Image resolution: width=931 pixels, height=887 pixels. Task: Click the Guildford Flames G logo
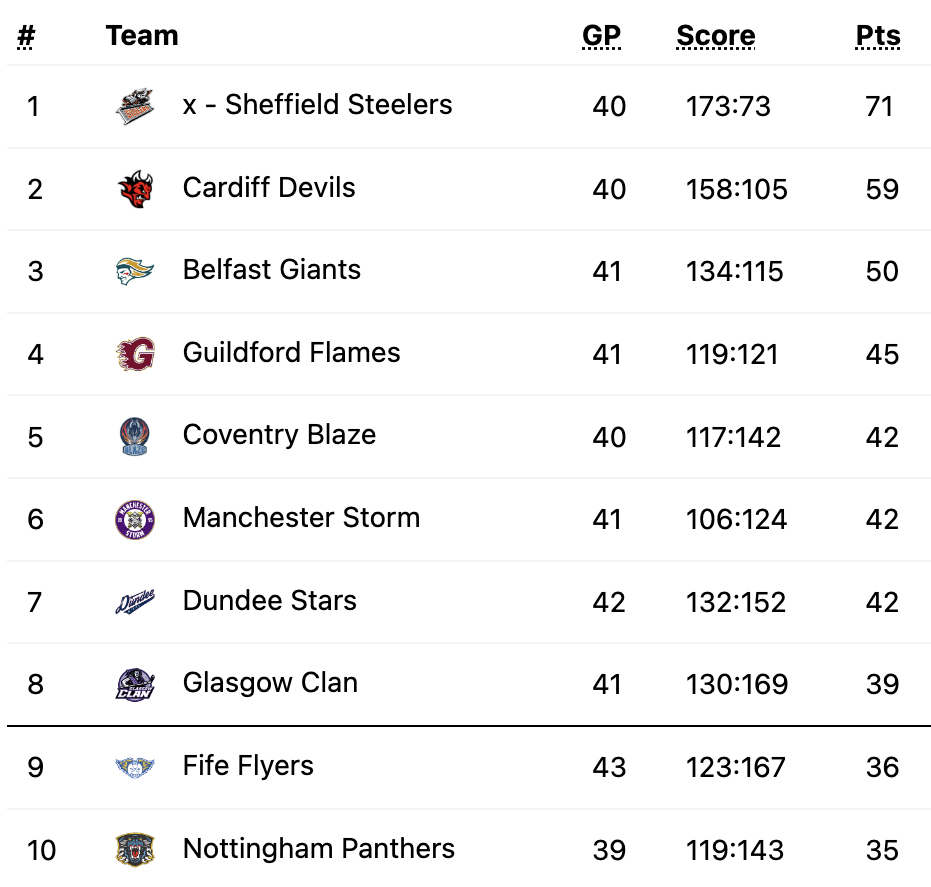[x=135, y=354]
